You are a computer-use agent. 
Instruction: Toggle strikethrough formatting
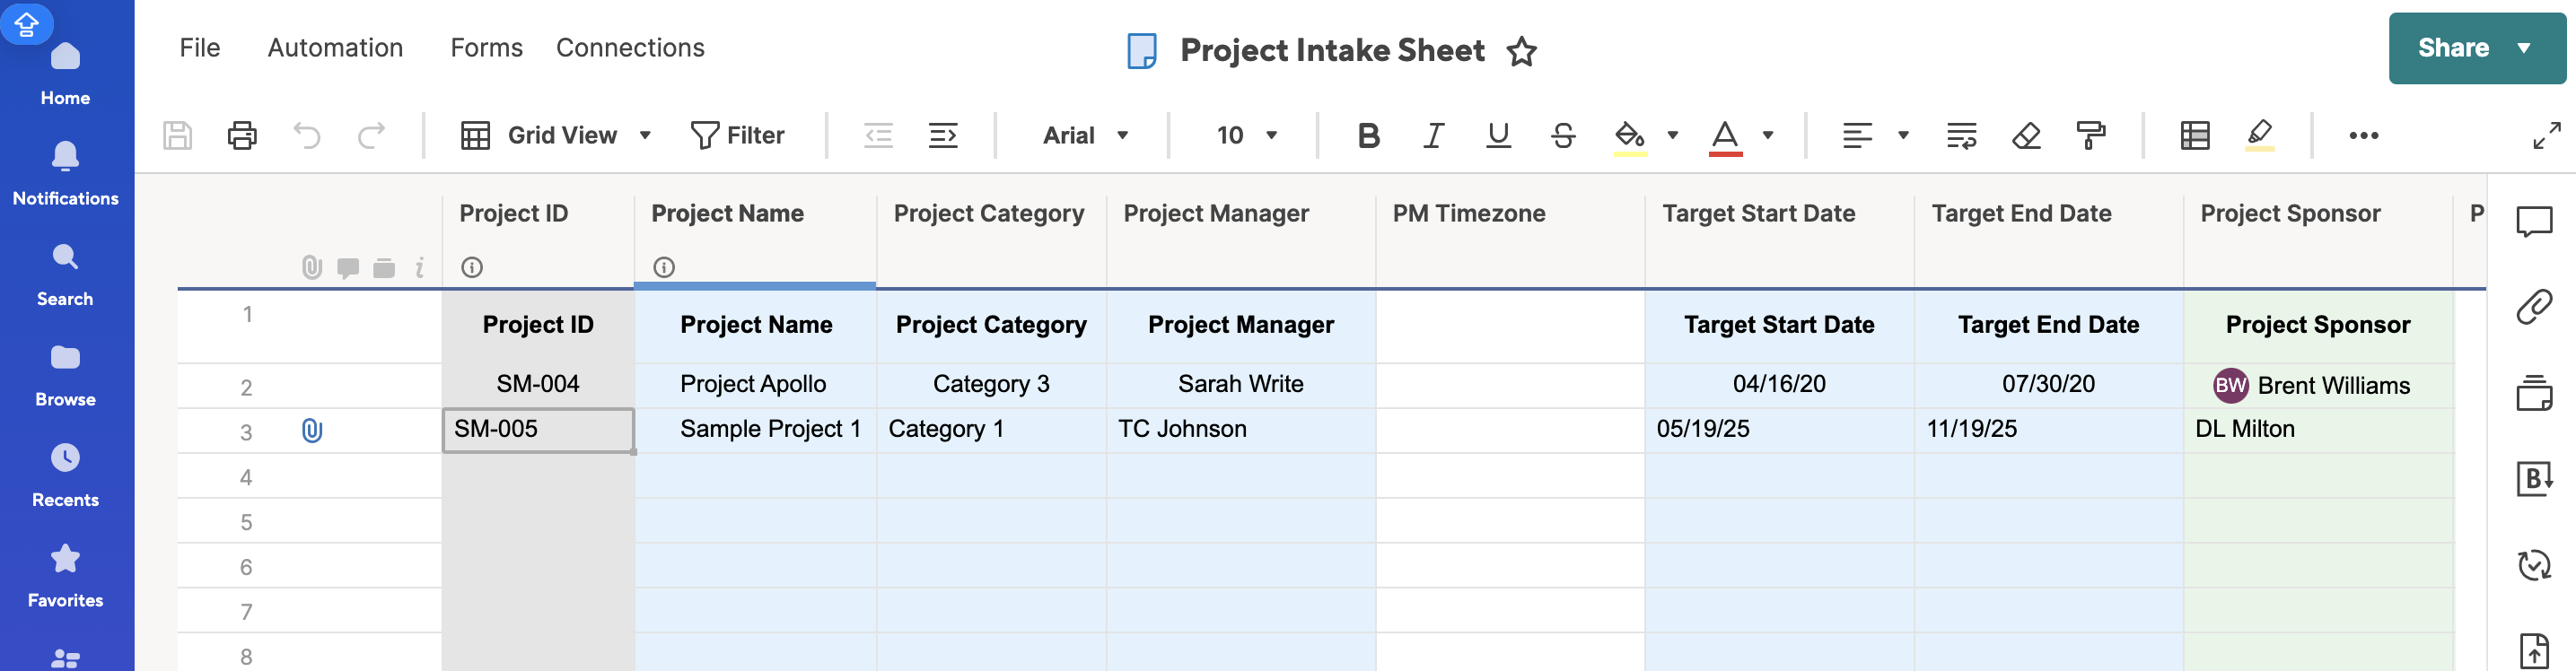[x=1563, y=135]
